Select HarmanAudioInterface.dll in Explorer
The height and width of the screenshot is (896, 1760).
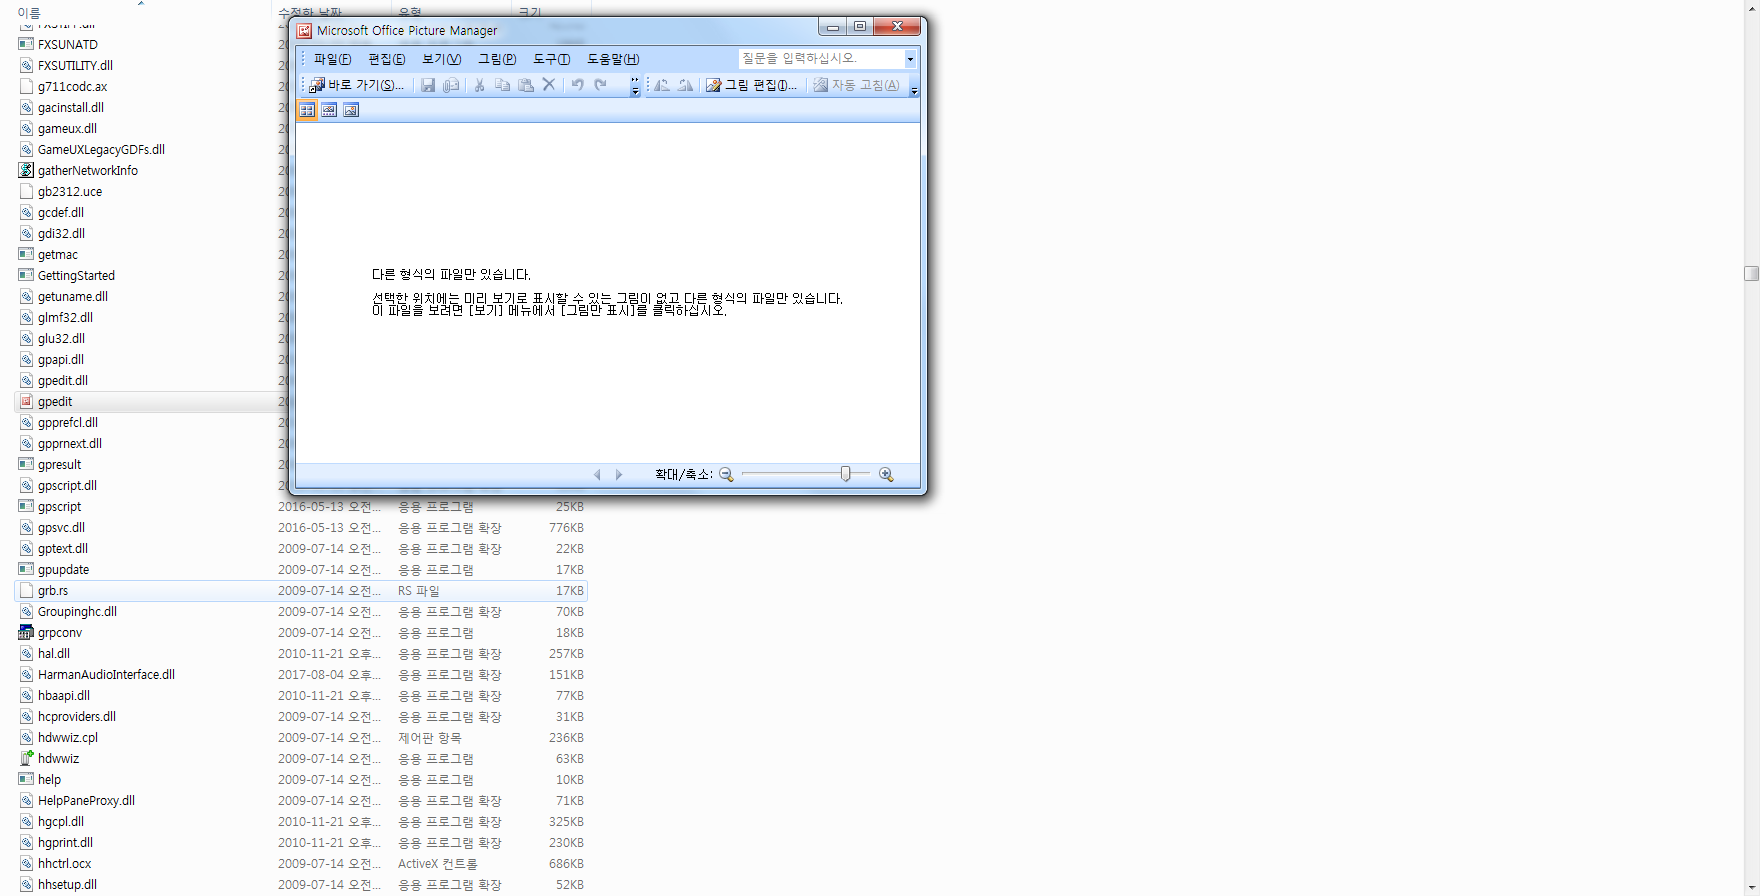(x=106, y=675)
